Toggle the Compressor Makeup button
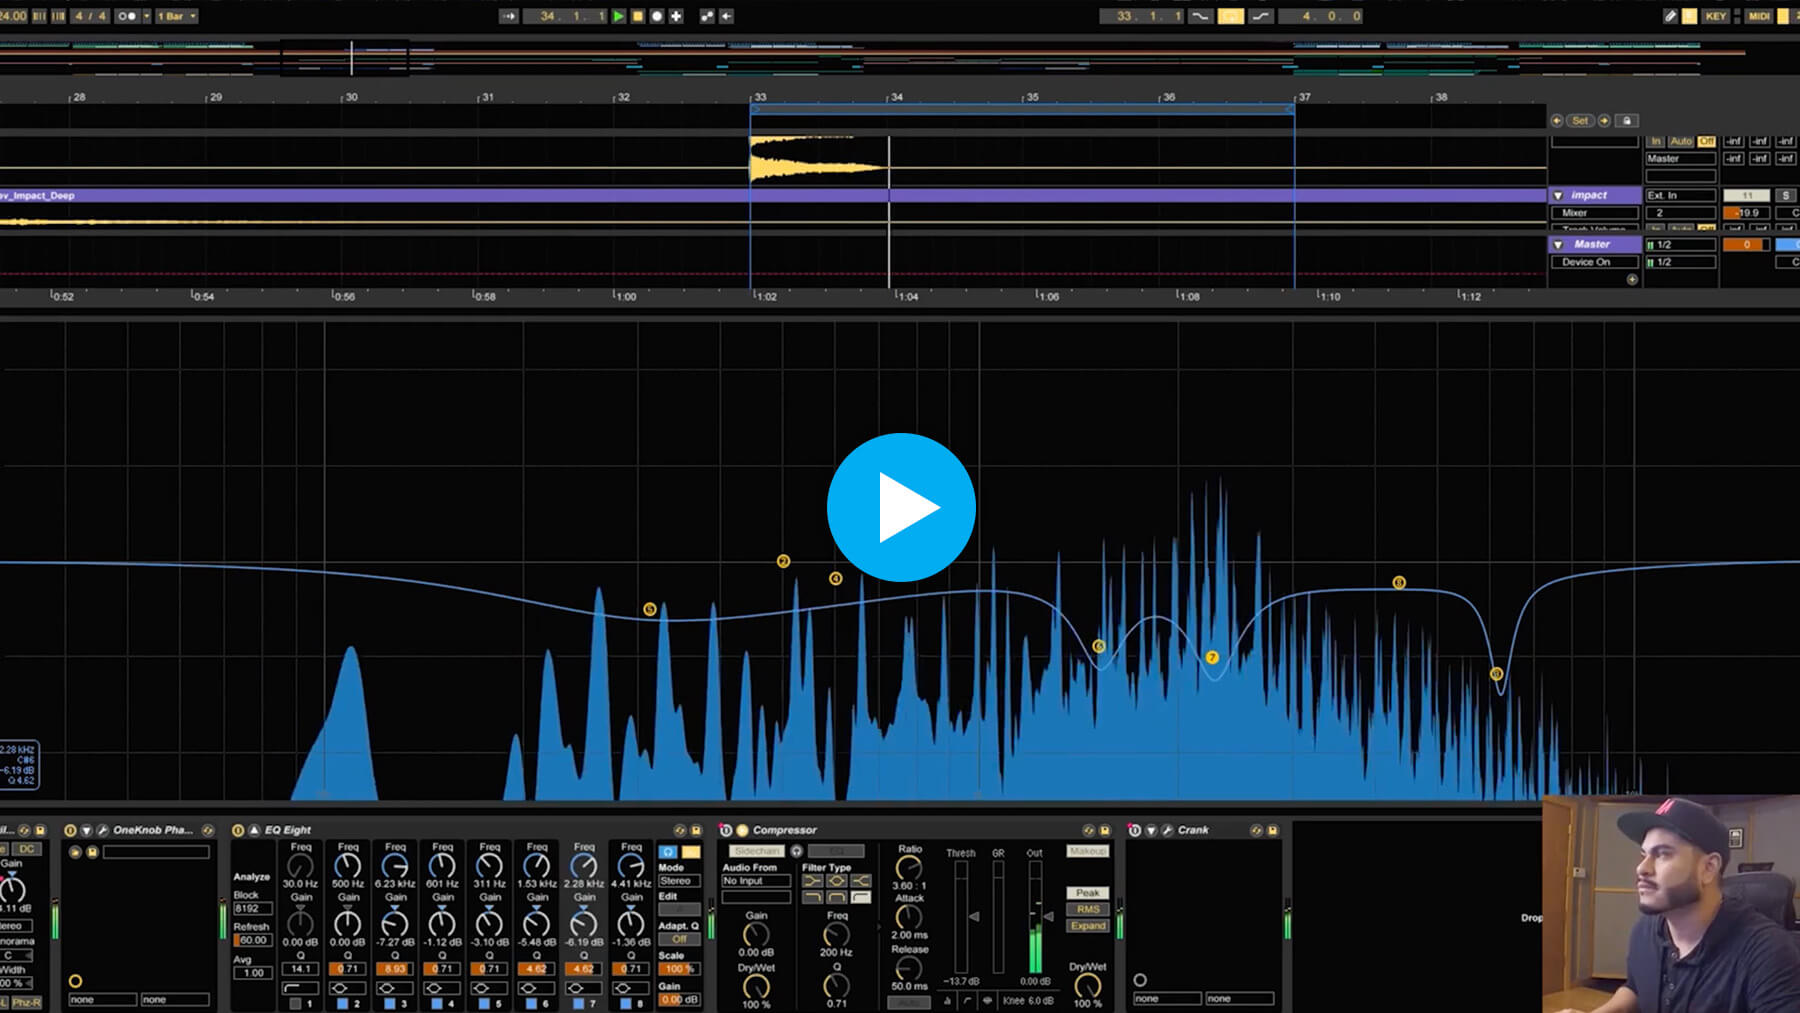The width and height of the screenshot is (1800, 1013). tap(1087, 851)
